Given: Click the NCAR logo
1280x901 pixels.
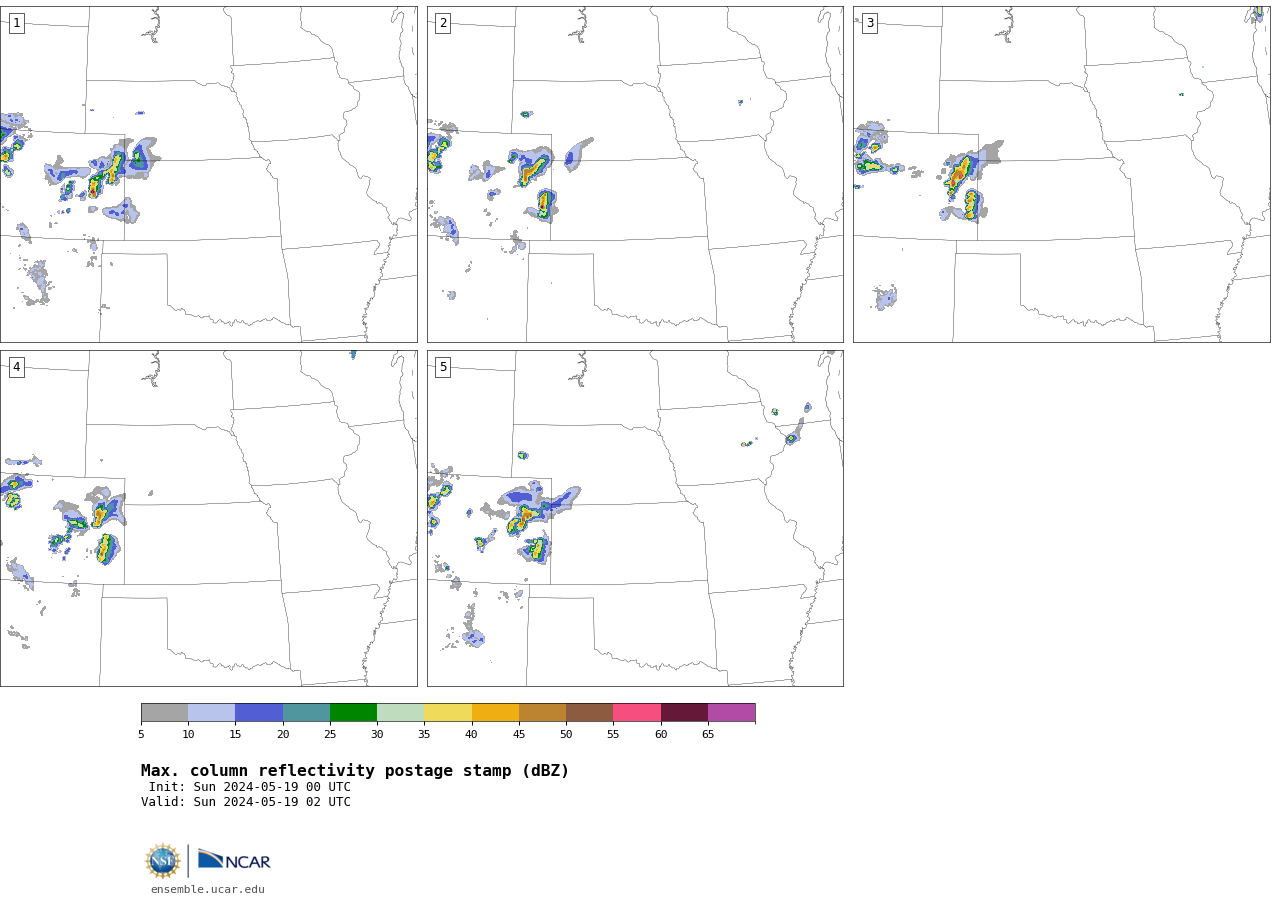Looking at the screenshot, I should [x=234, y=860].
